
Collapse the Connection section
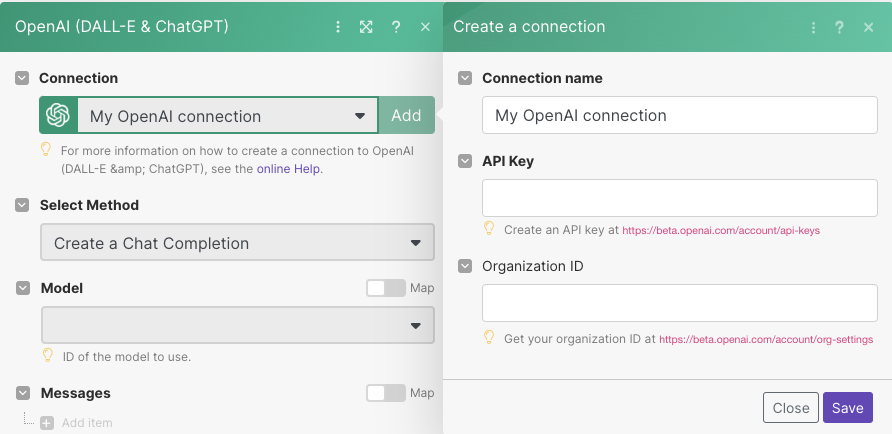click(x=22, y=78)
